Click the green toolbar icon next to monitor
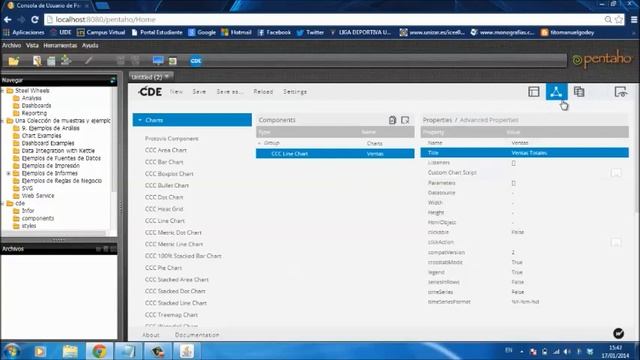Screen dimensions: 640x360 point(173,61)
